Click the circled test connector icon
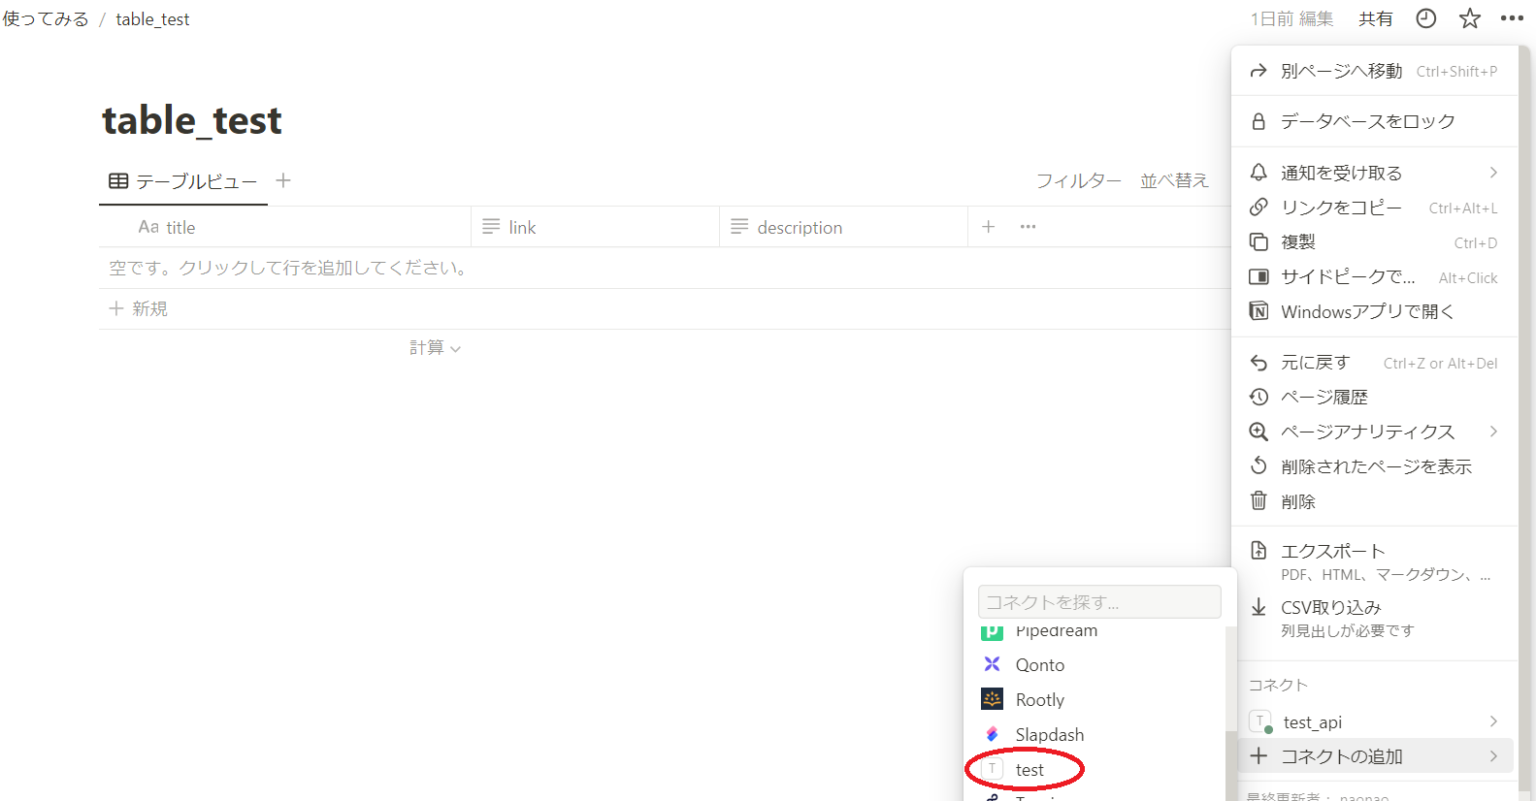The image size is (1536, 801). (992, 769)
